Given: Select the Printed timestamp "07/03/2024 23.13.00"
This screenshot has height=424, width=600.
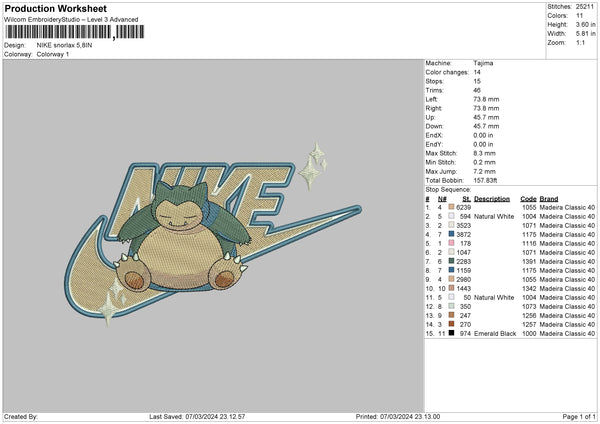Looking at the screenshot, I should point(410,416).
